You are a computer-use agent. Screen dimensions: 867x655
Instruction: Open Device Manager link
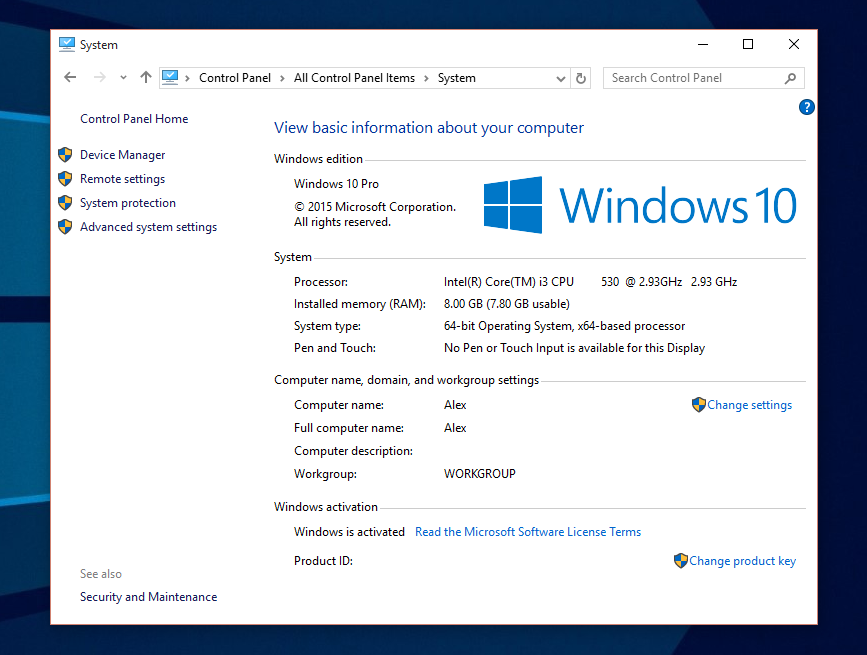click(122, 155)
